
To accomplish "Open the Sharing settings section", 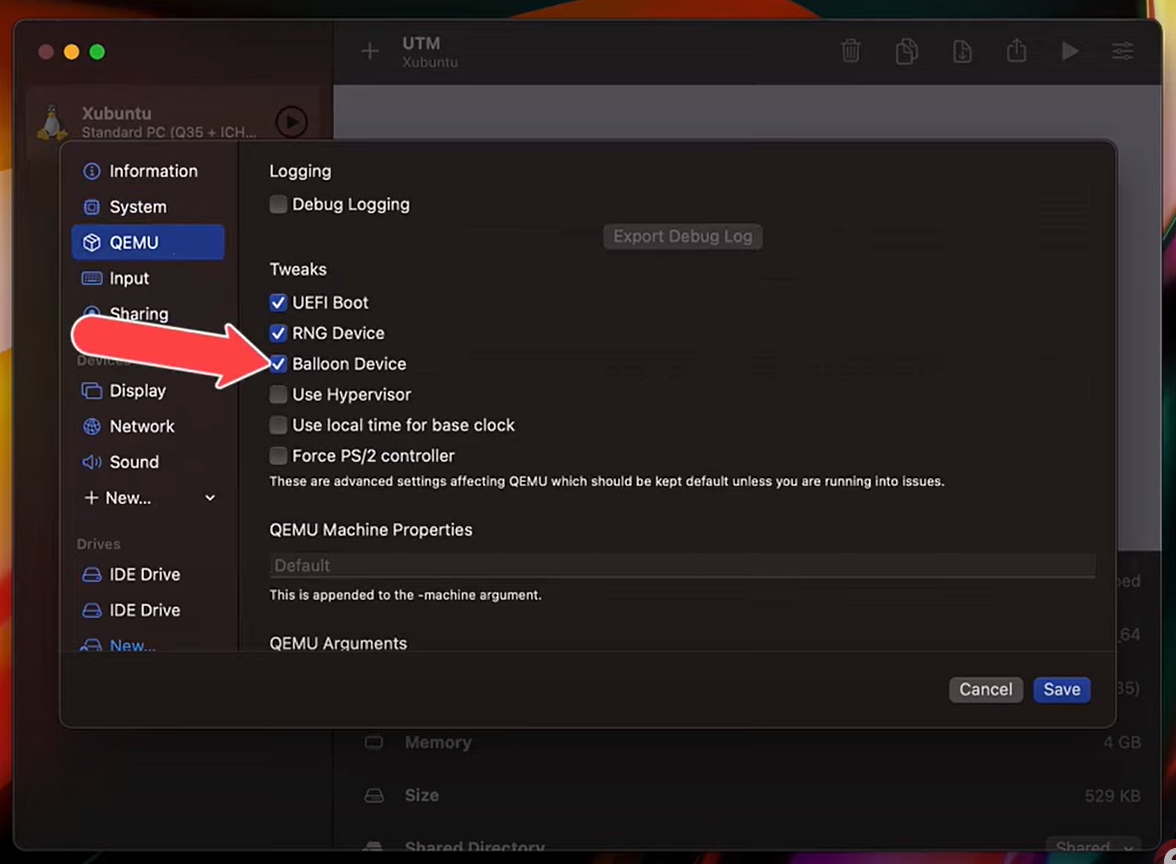I will 148,314.
